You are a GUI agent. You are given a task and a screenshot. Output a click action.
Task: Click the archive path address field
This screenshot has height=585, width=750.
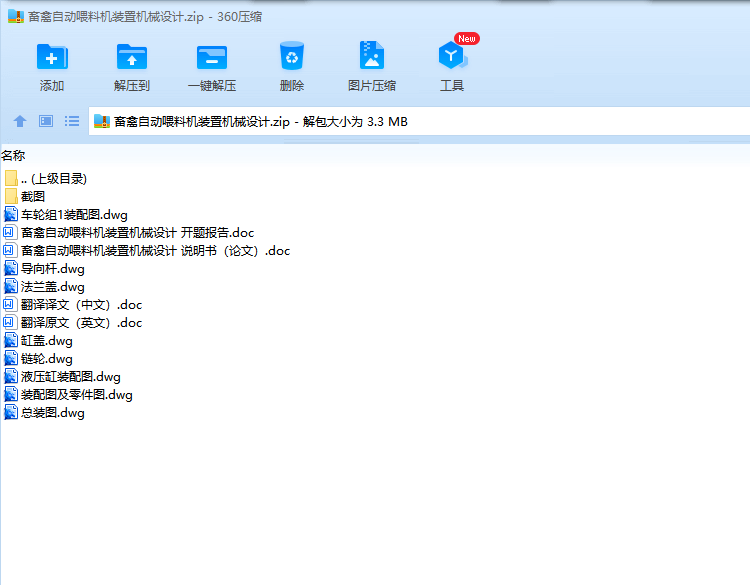click(x=419, y=121)
